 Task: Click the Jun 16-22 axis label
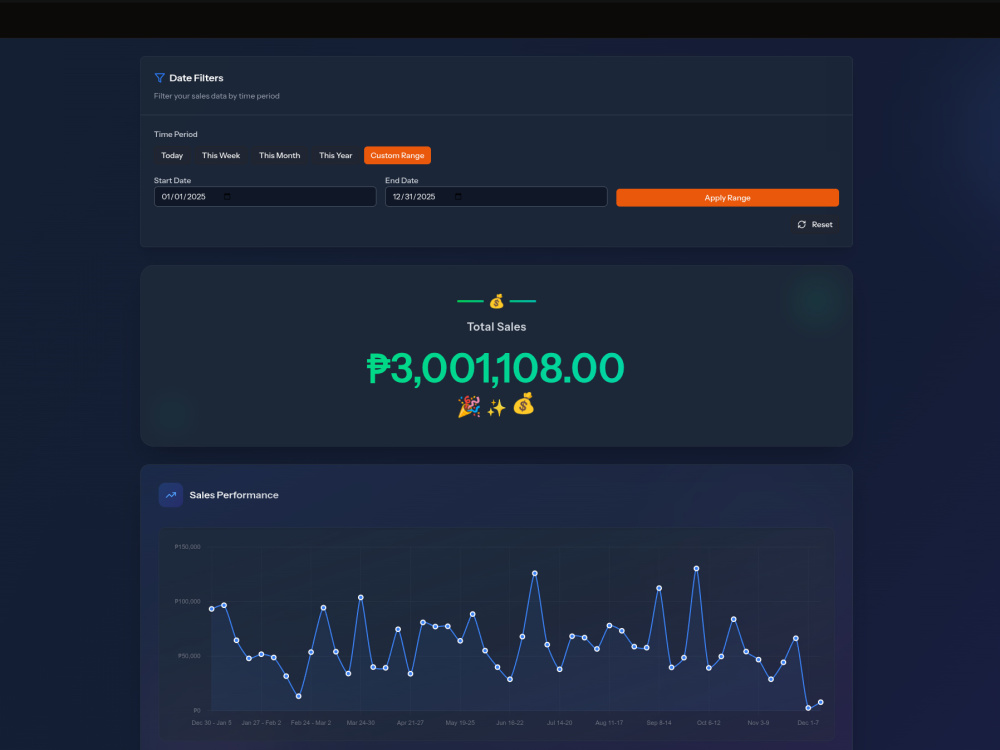[x=510, y=723]
